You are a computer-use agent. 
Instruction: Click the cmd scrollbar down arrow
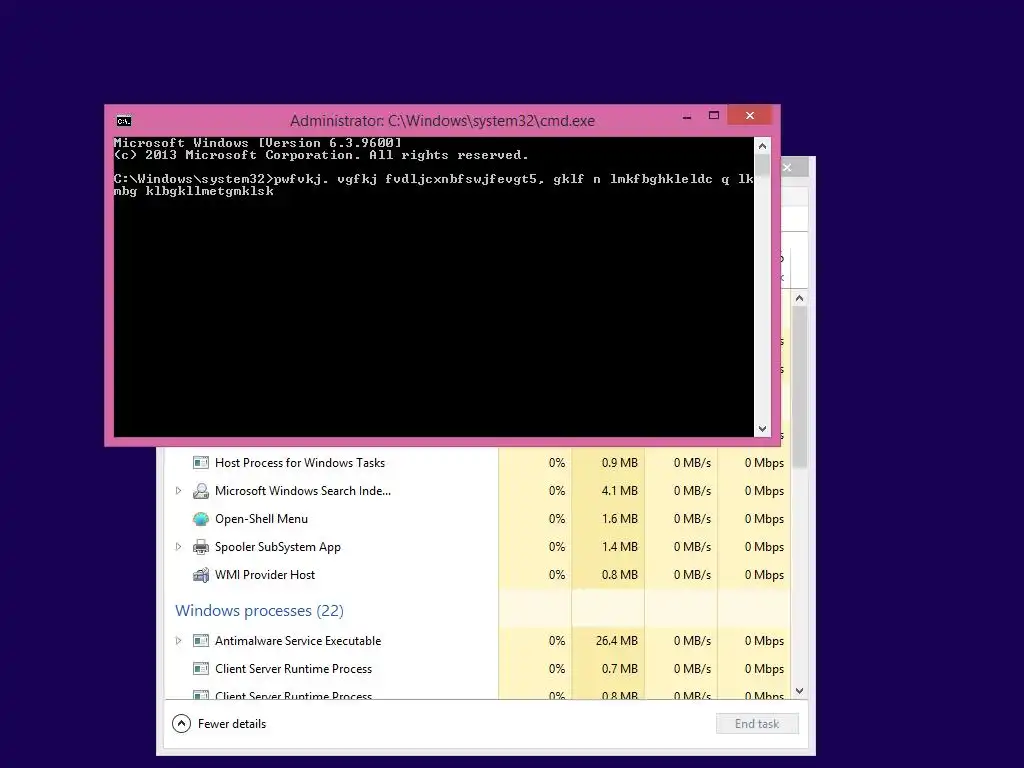[762, 429]
